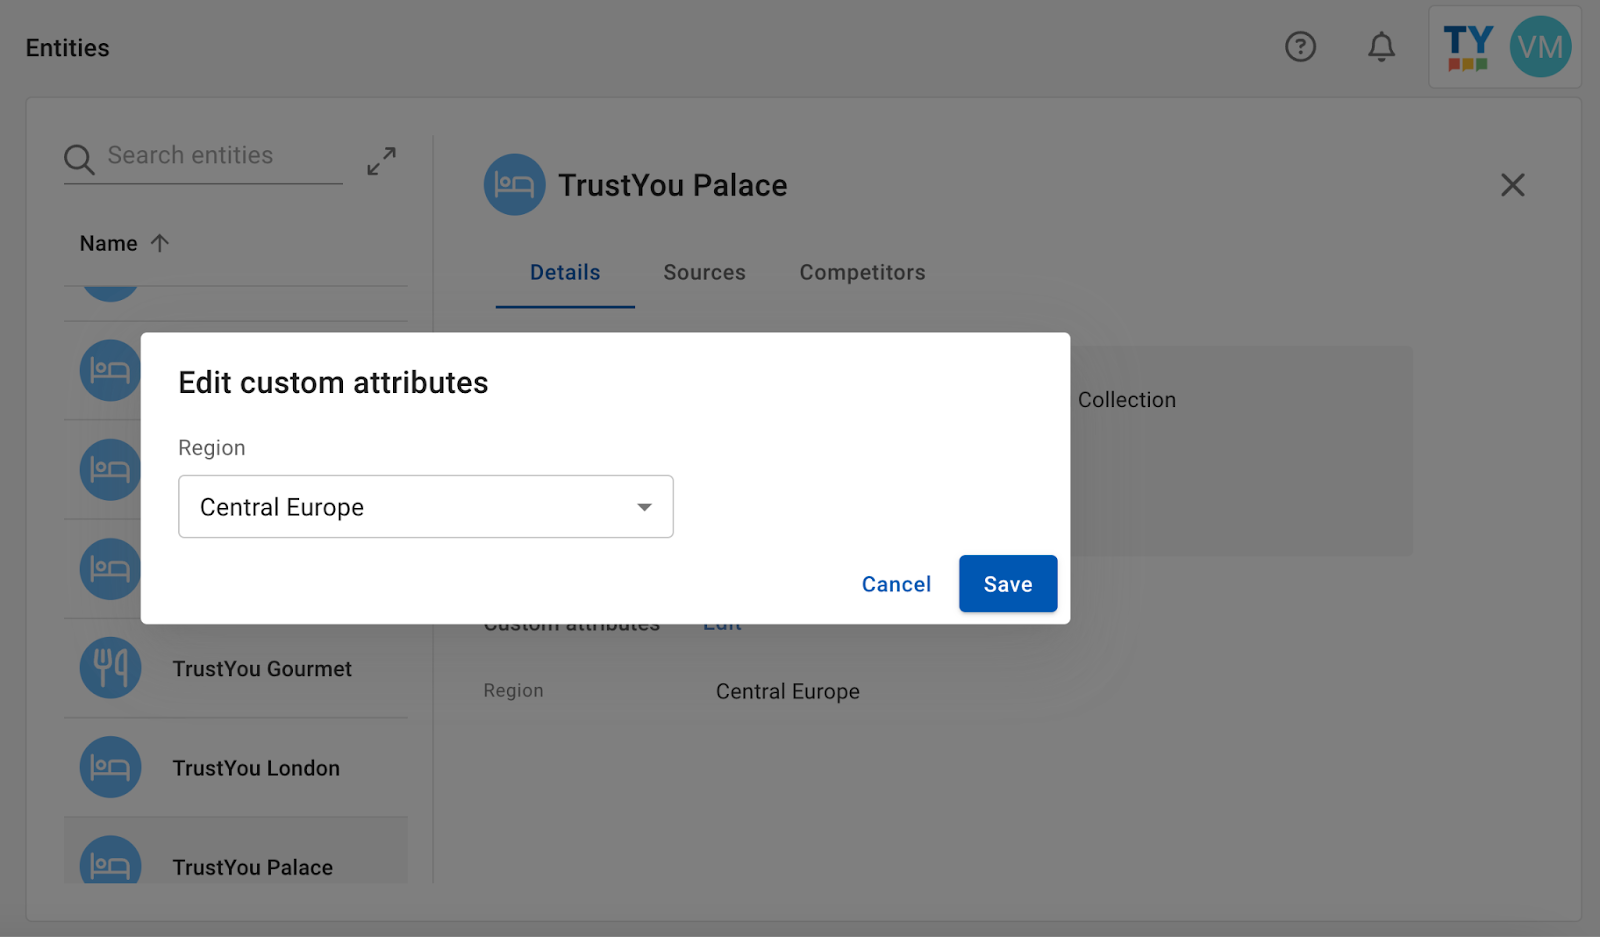Click the bed icon for TrustYou London
The width and height of the screenshot is (1600, 937).
[110, 767]
